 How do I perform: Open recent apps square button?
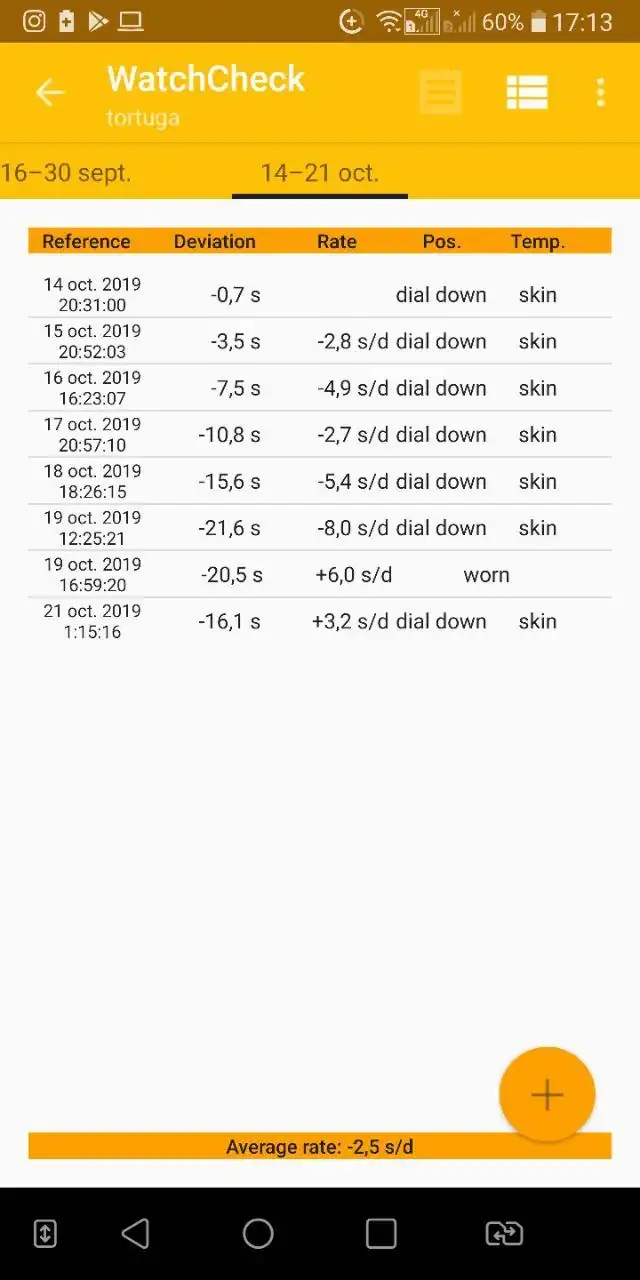tap(381, 1233)
